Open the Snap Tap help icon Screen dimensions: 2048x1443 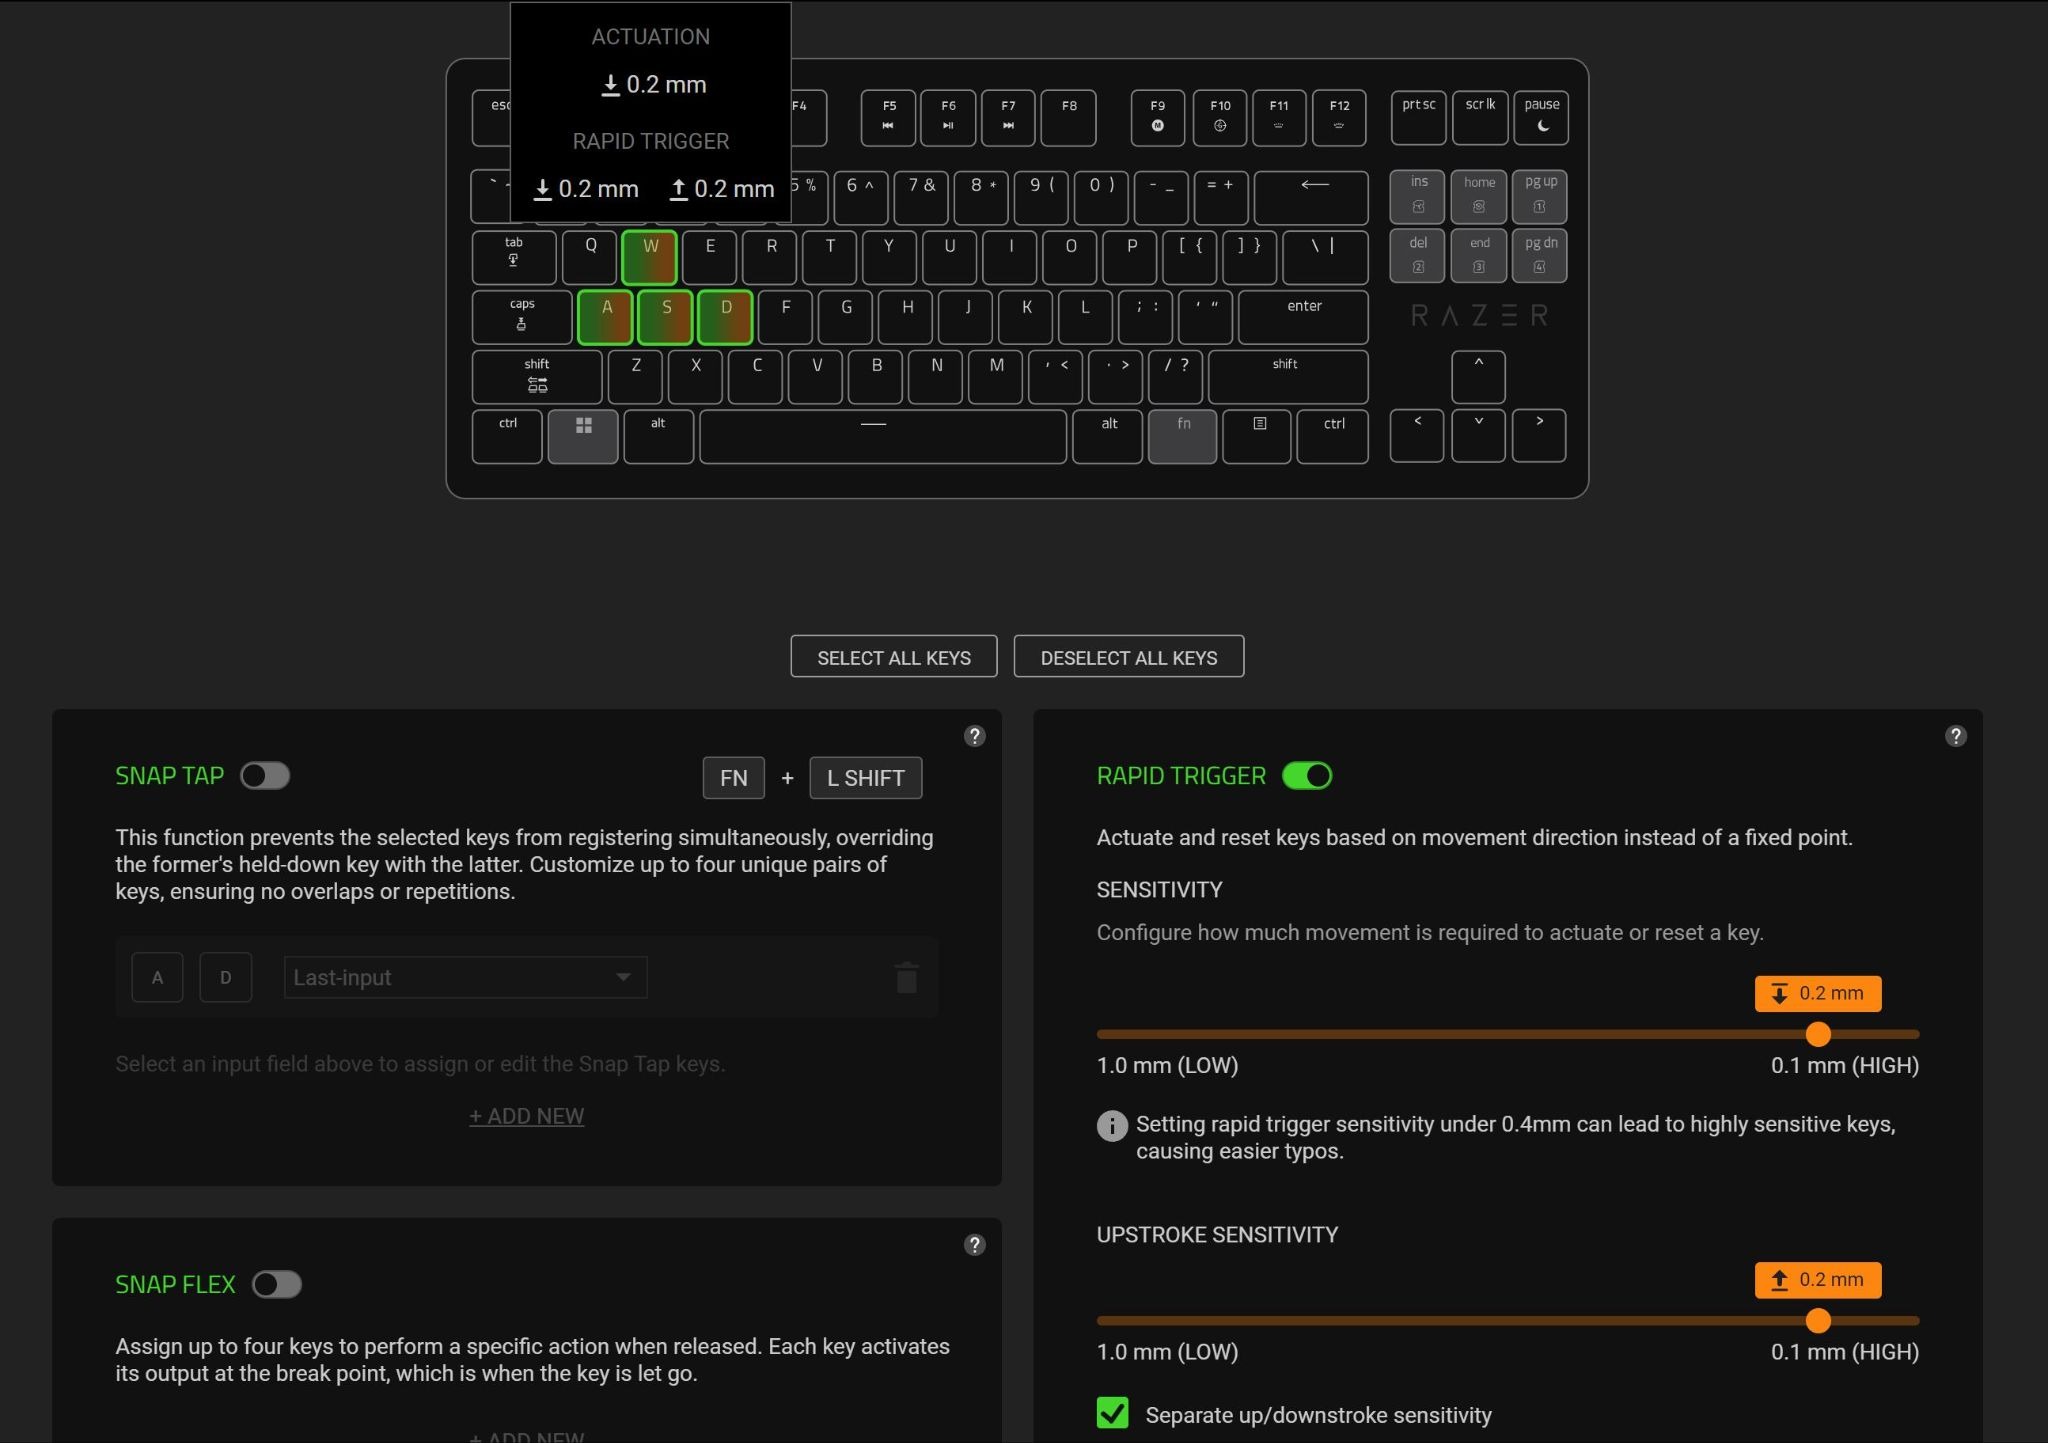[974, 736]
